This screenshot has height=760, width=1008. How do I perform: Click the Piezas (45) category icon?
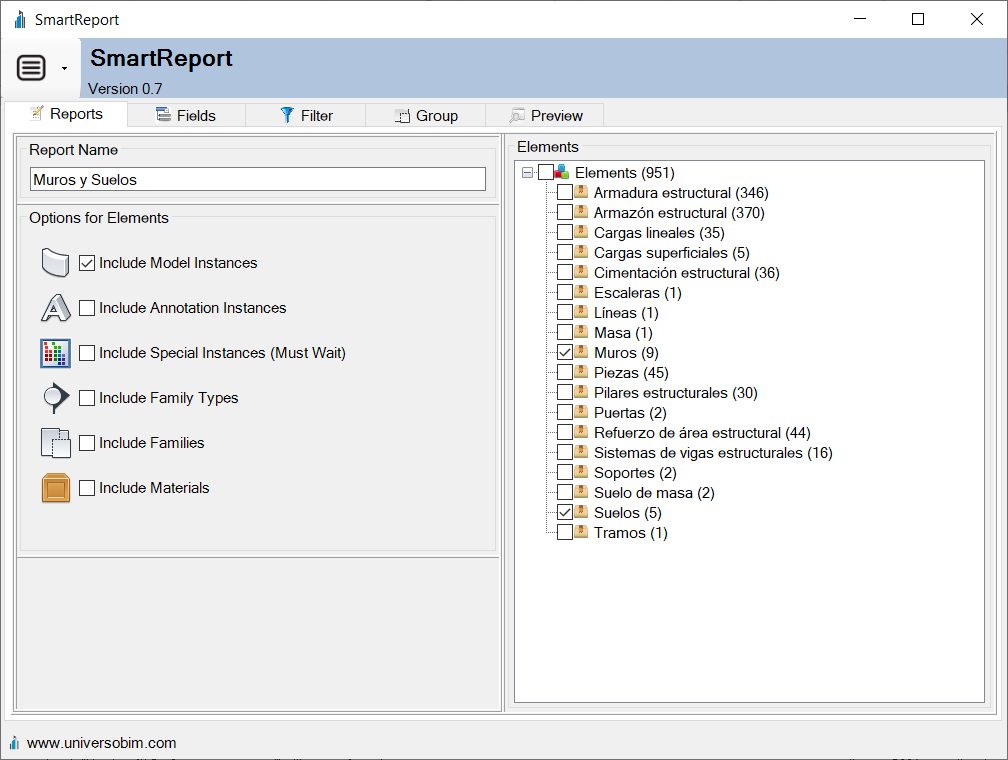[581, 372]
